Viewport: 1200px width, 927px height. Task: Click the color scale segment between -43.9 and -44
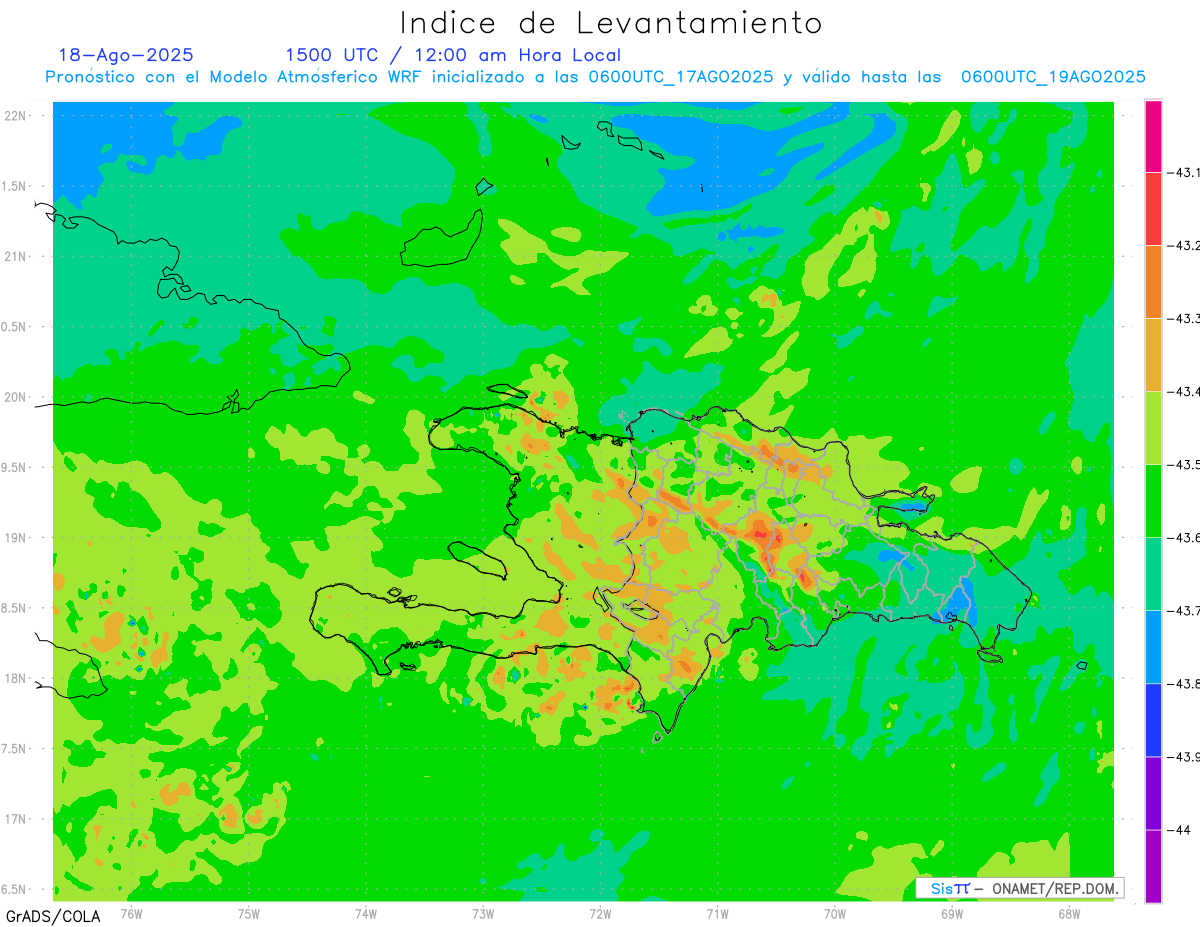pyautogui.click(x=1153, y=792)
